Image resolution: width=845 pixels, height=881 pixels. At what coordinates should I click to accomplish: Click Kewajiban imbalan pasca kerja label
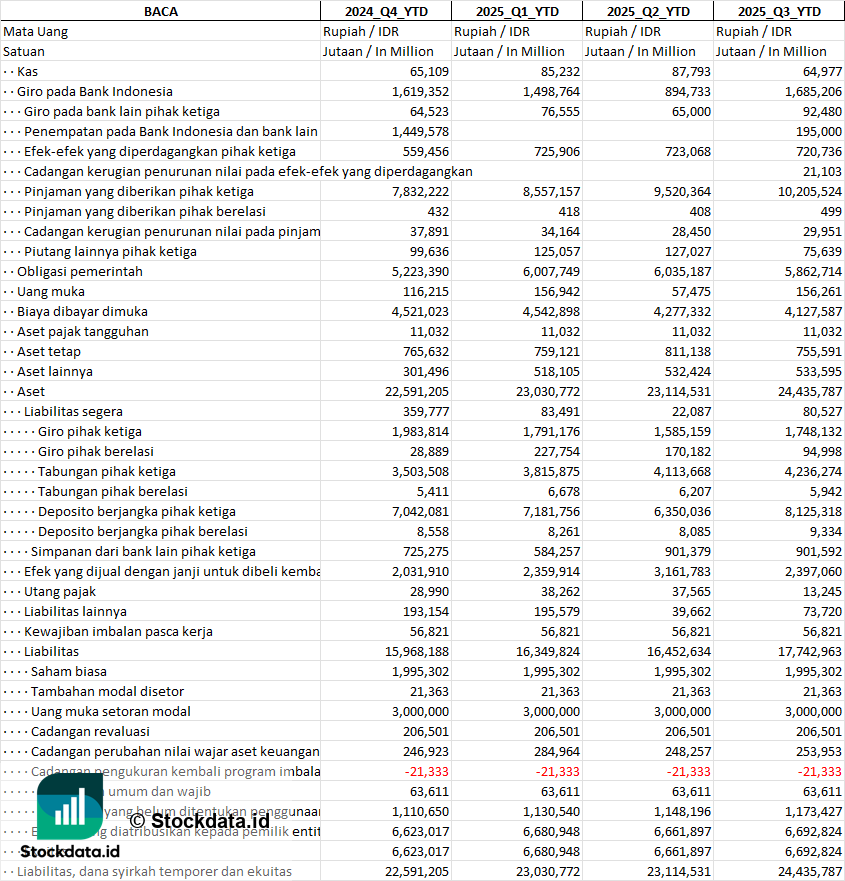coord(119,632)
